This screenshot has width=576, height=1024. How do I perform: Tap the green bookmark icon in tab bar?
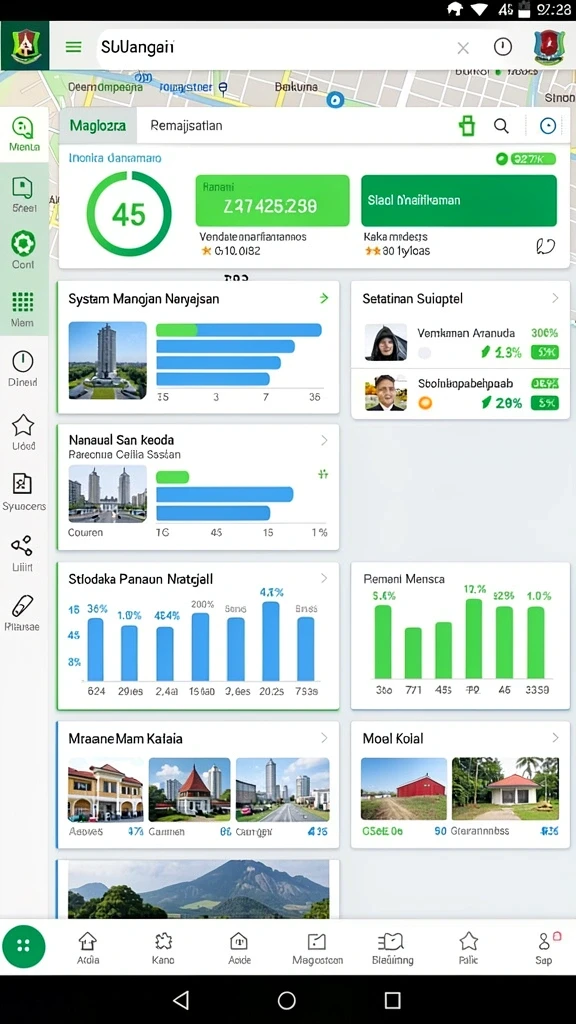467,125
